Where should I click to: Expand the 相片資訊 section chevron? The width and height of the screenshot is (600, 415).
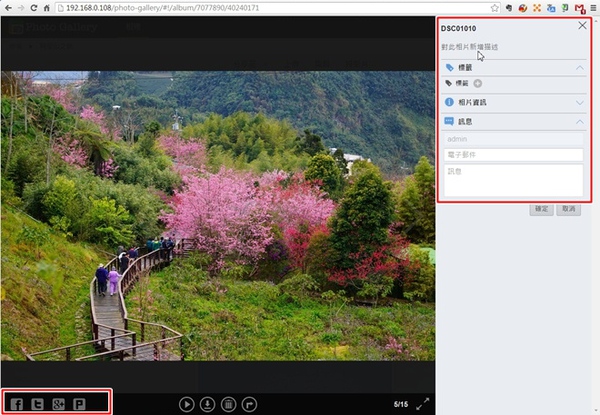pyautogui.click(x=580, y=103)
